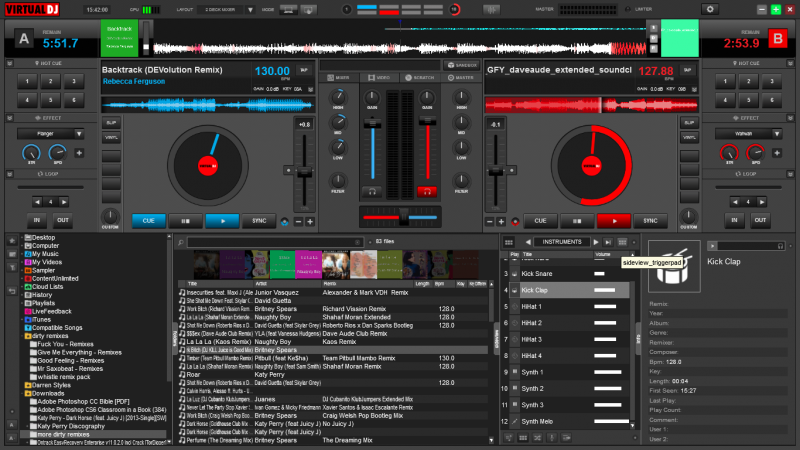
Task: Click deck A pitch reset dot button
Action: click(x=288, y=170)
